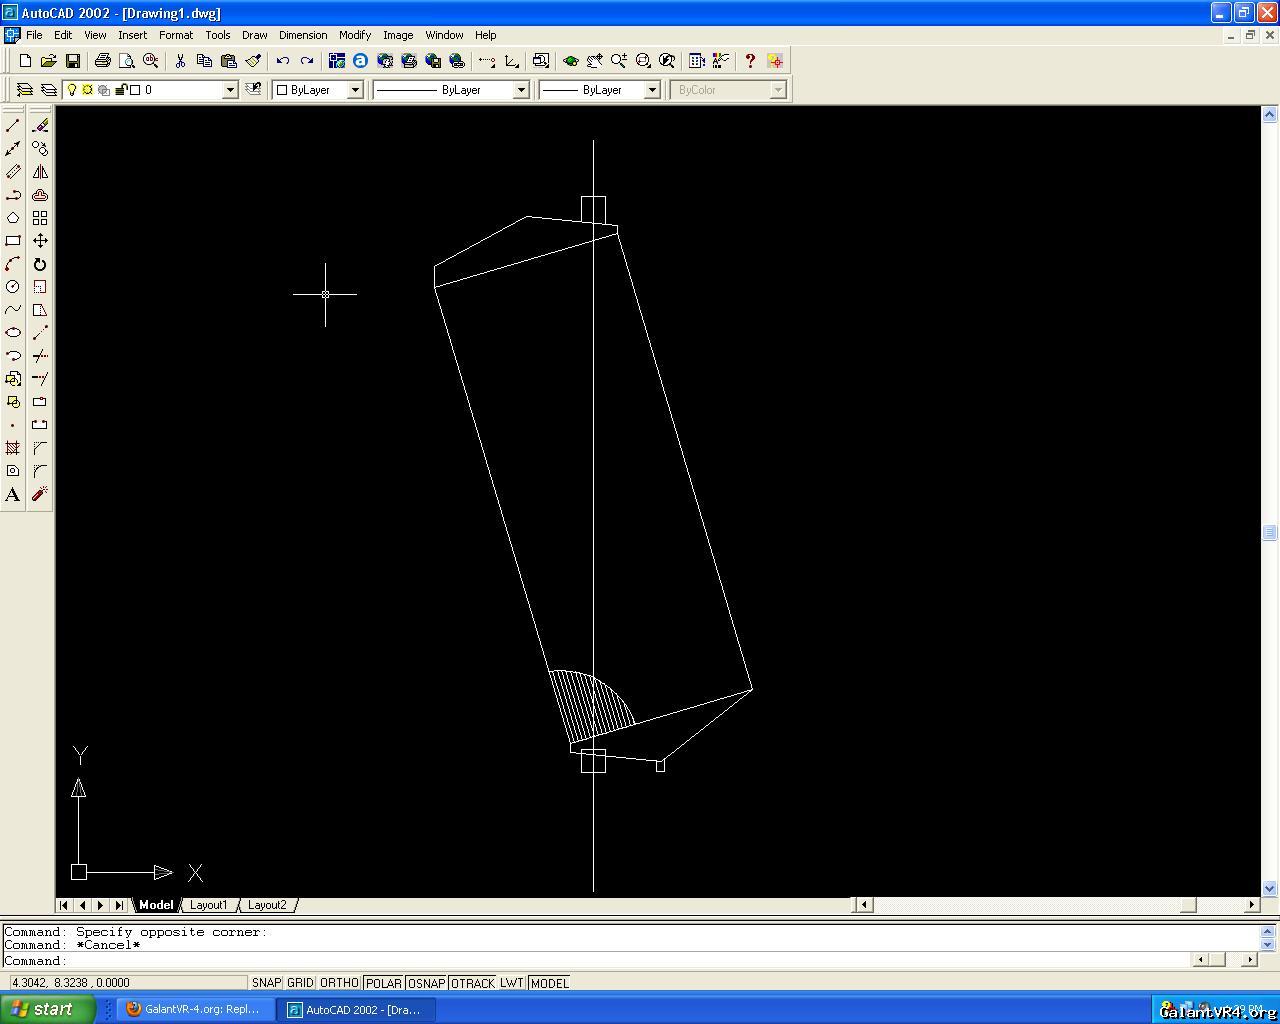Open the lineweight ByLayer dropdown
The image size is (1280, 1024).
pyautogui.click(x=652, y=90)
